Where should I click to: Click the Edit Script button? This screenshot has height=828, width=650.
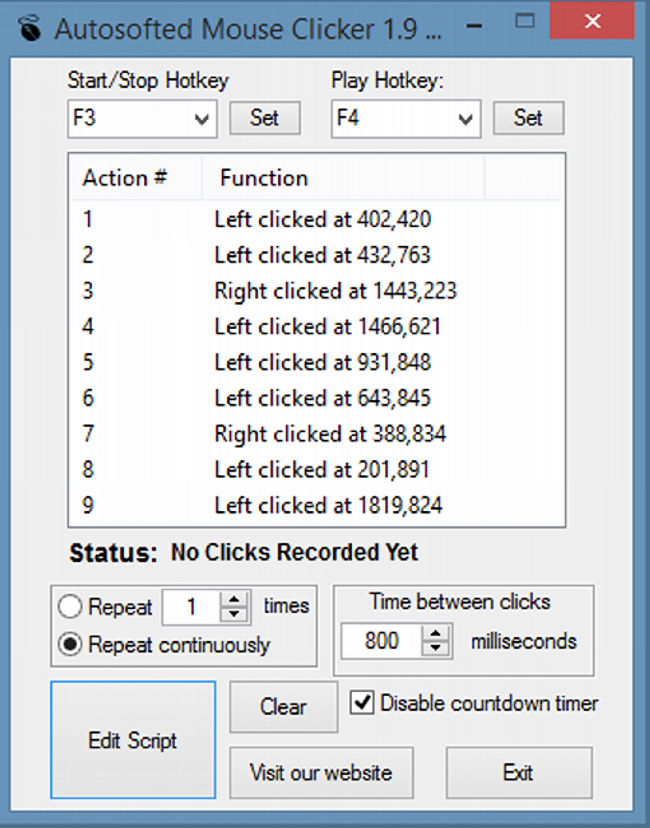tap(133, 740)
